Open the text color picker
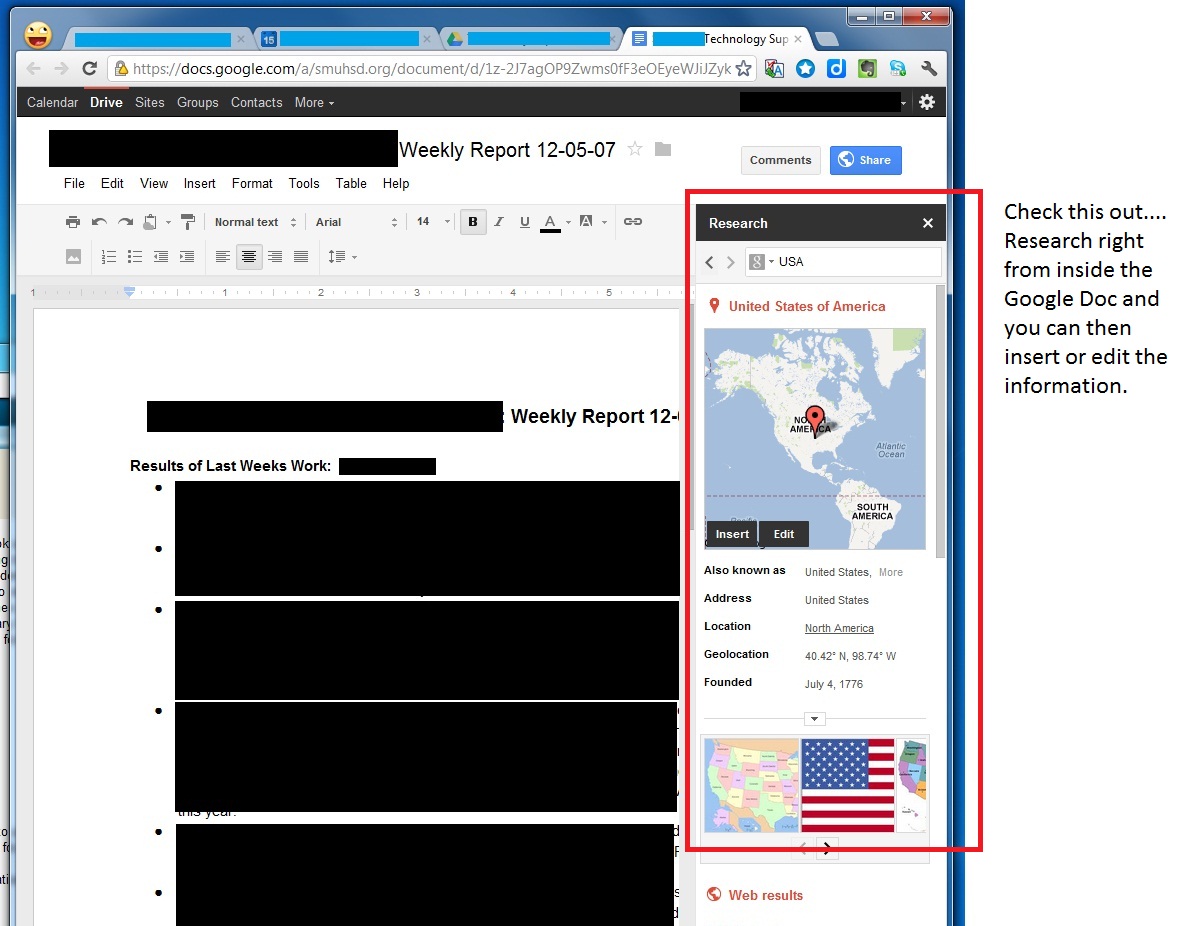 (x=551, y=222)
